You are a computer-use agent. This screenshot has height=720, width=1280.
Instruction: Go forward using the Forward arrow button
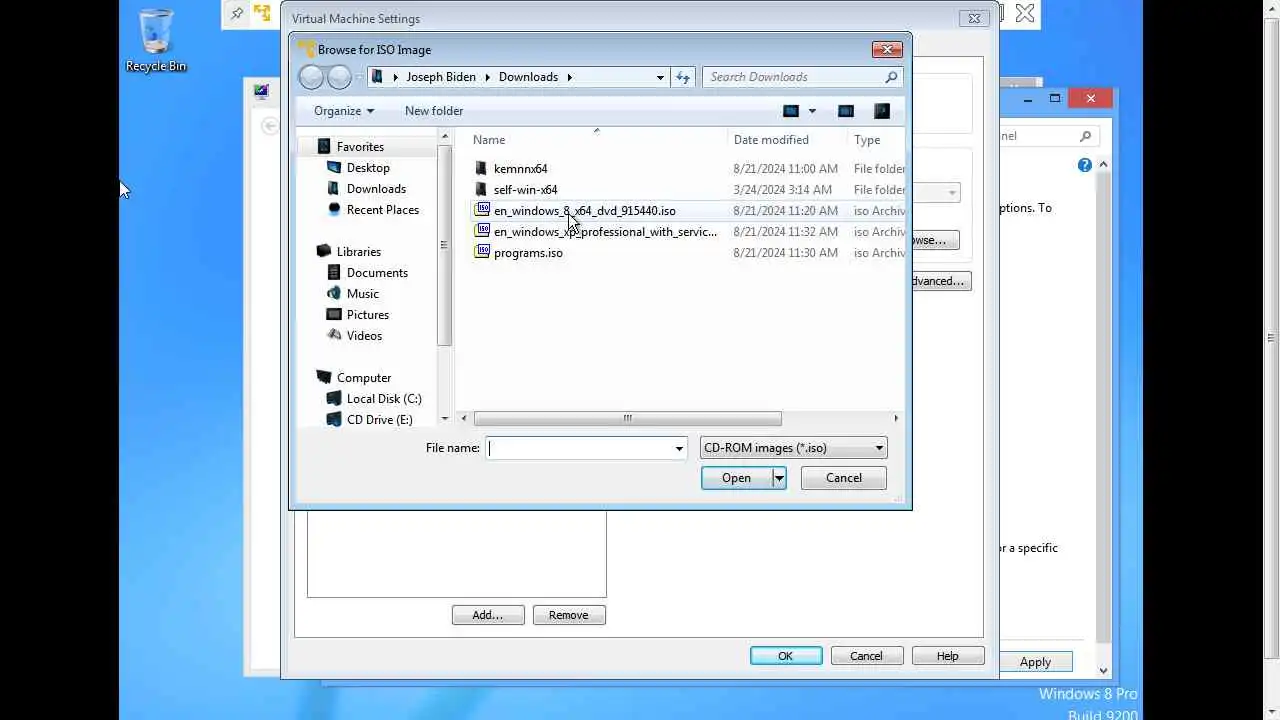pos(339,77)
